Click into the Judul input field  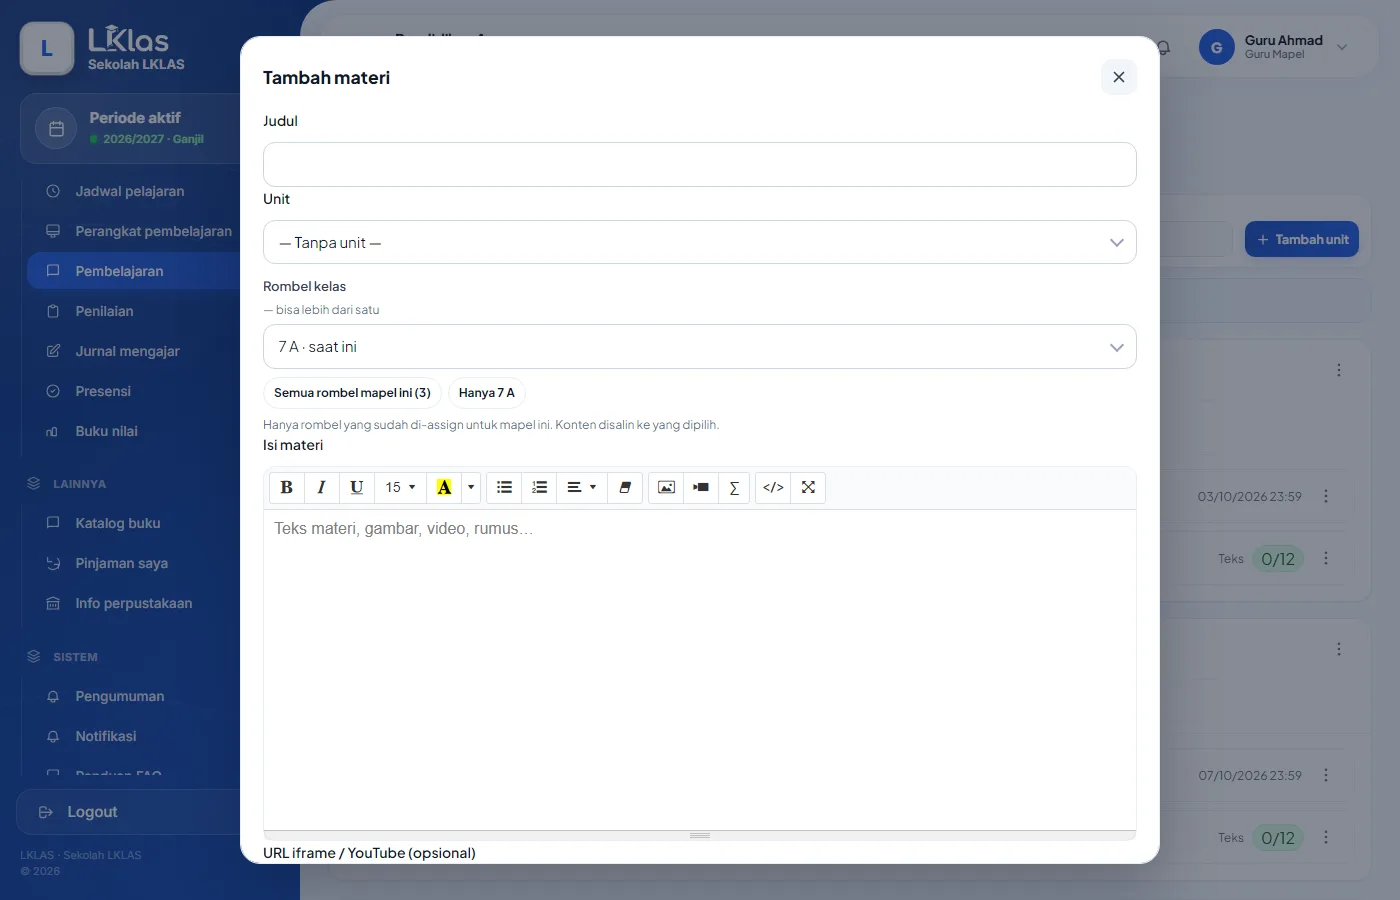coord(700,164)
